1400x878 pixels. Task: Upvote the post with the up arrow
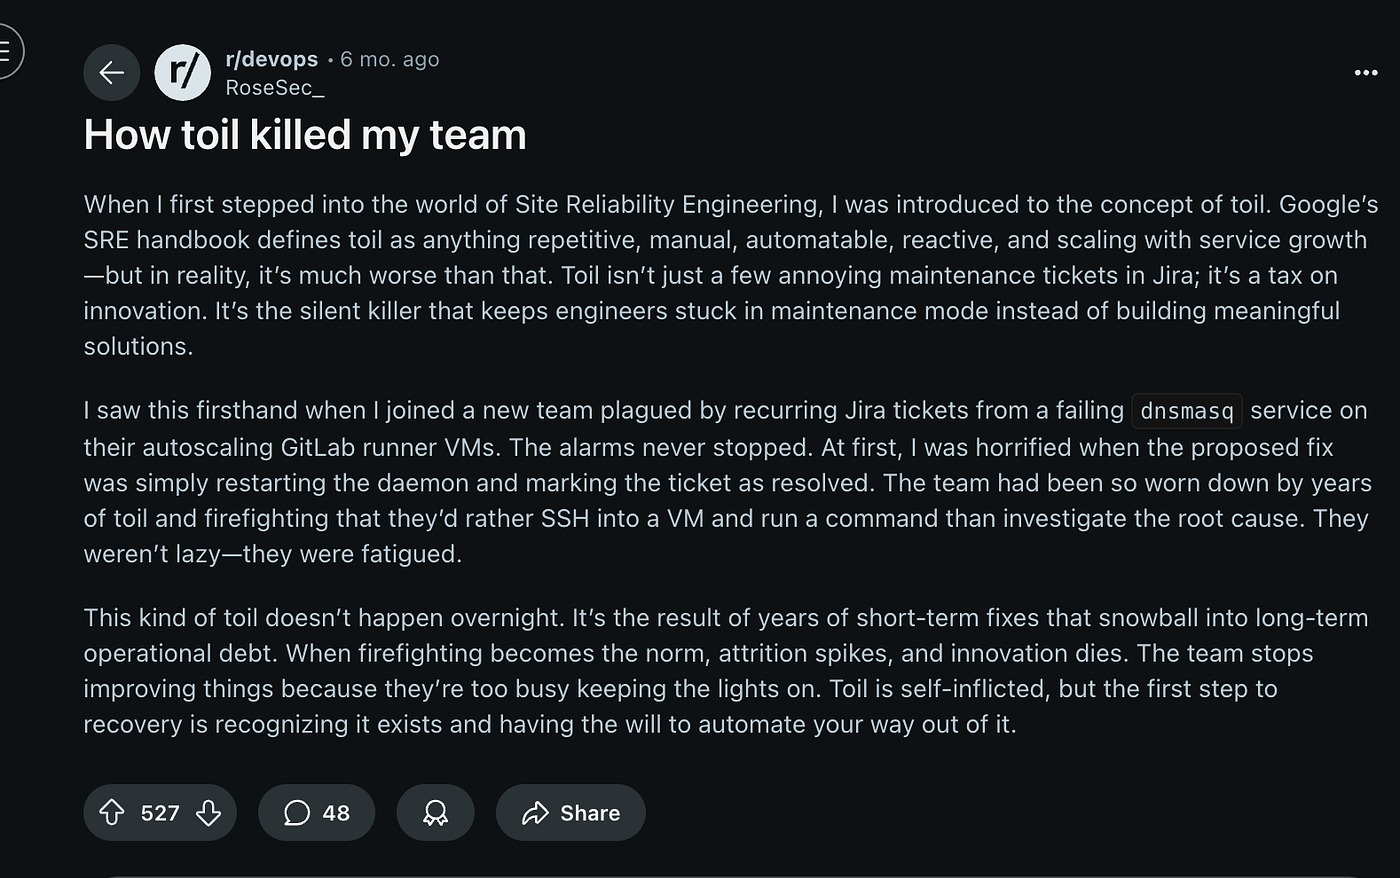tap(111, 813)
